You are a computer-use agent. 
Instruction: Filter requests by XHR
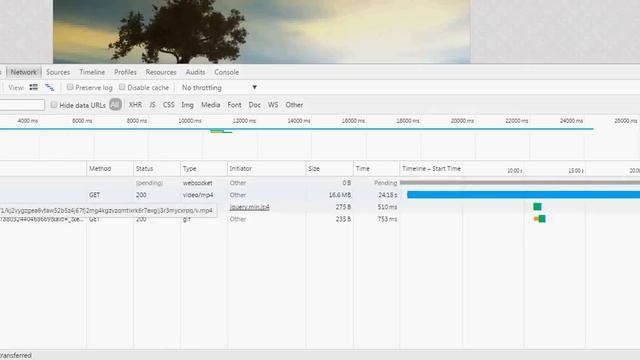pyautogui.click(x=136, y=105)
